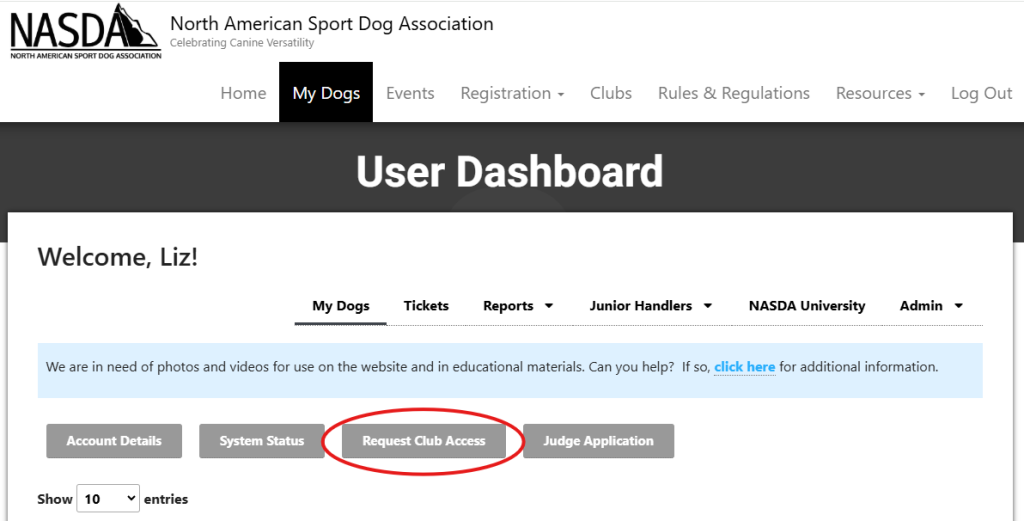Screen dimensions: 1024x521
Task: Expand the Junior Handlers dropdown
Action: tap(650, 306)
